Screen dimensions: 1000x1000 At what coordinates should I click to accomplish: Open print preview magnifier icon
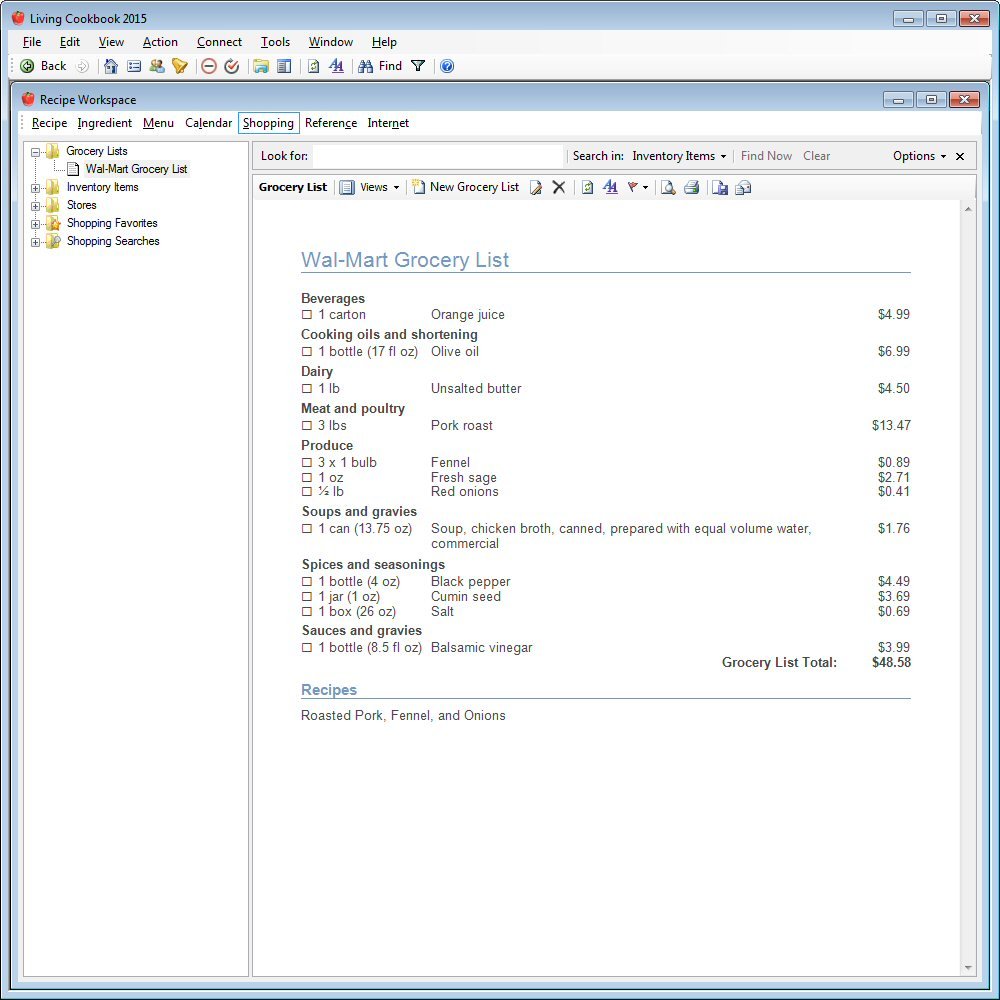tap(668, 187)
